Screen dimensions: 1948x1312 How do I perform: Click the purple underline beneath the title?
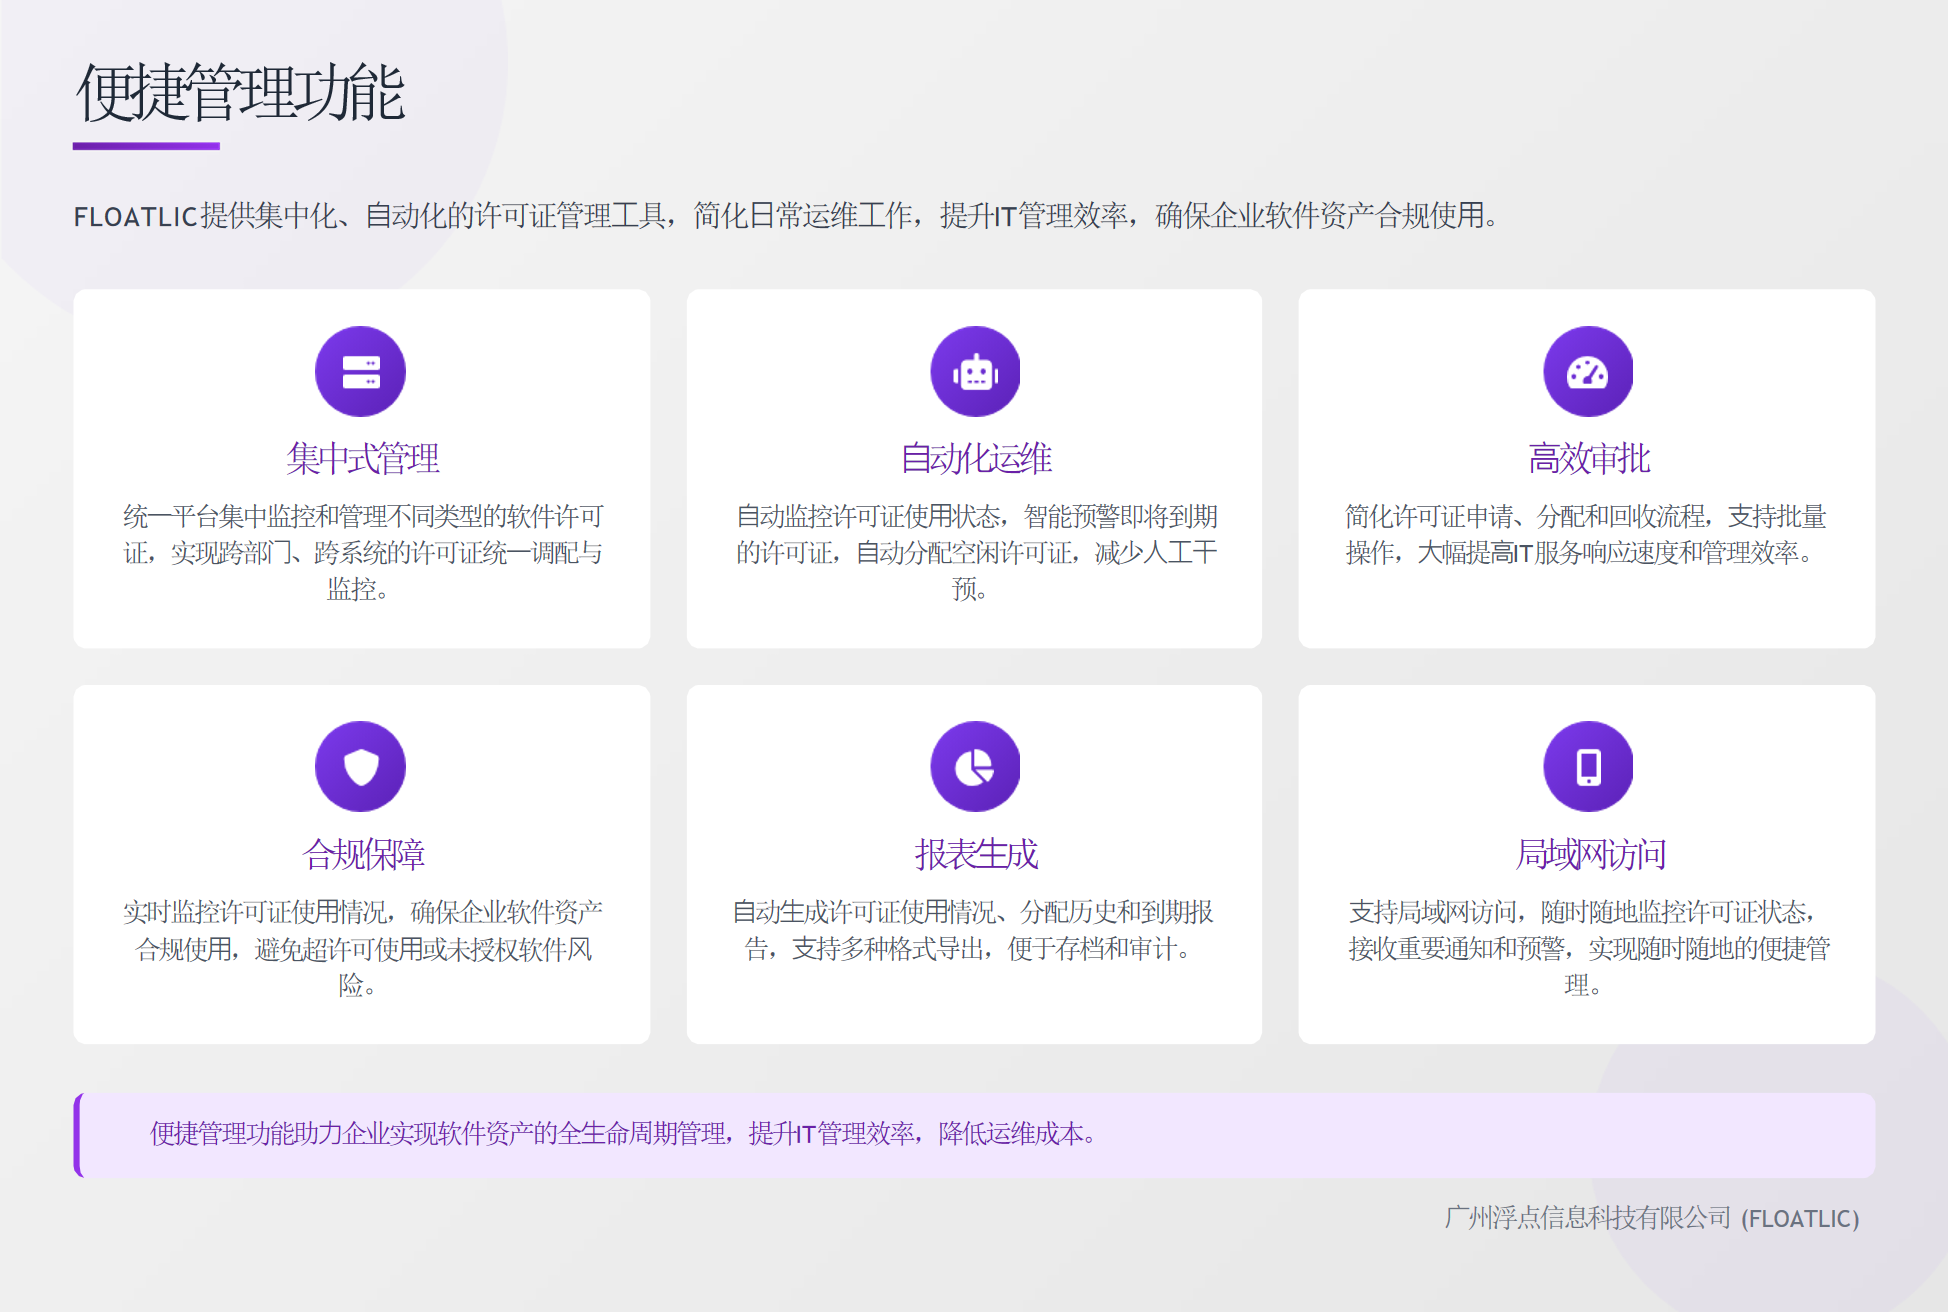click(x=146, y=146)
